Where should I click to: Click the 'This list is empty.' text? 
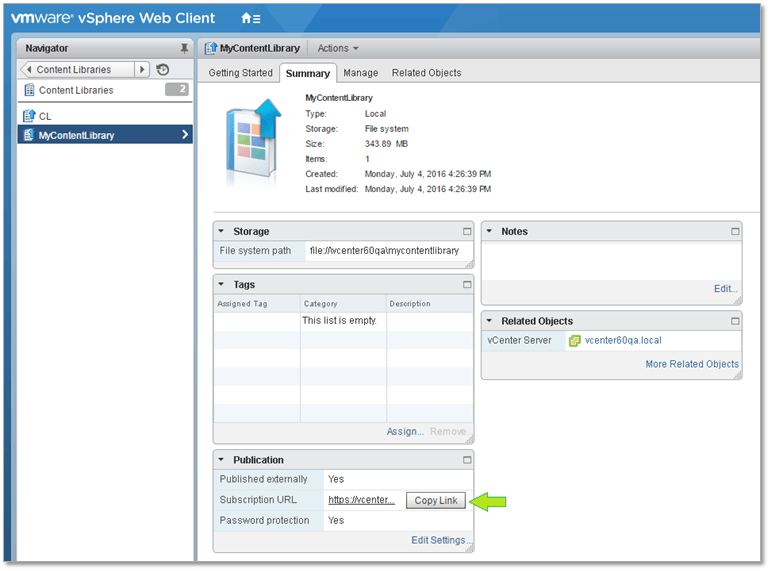(x=339, y=320)
